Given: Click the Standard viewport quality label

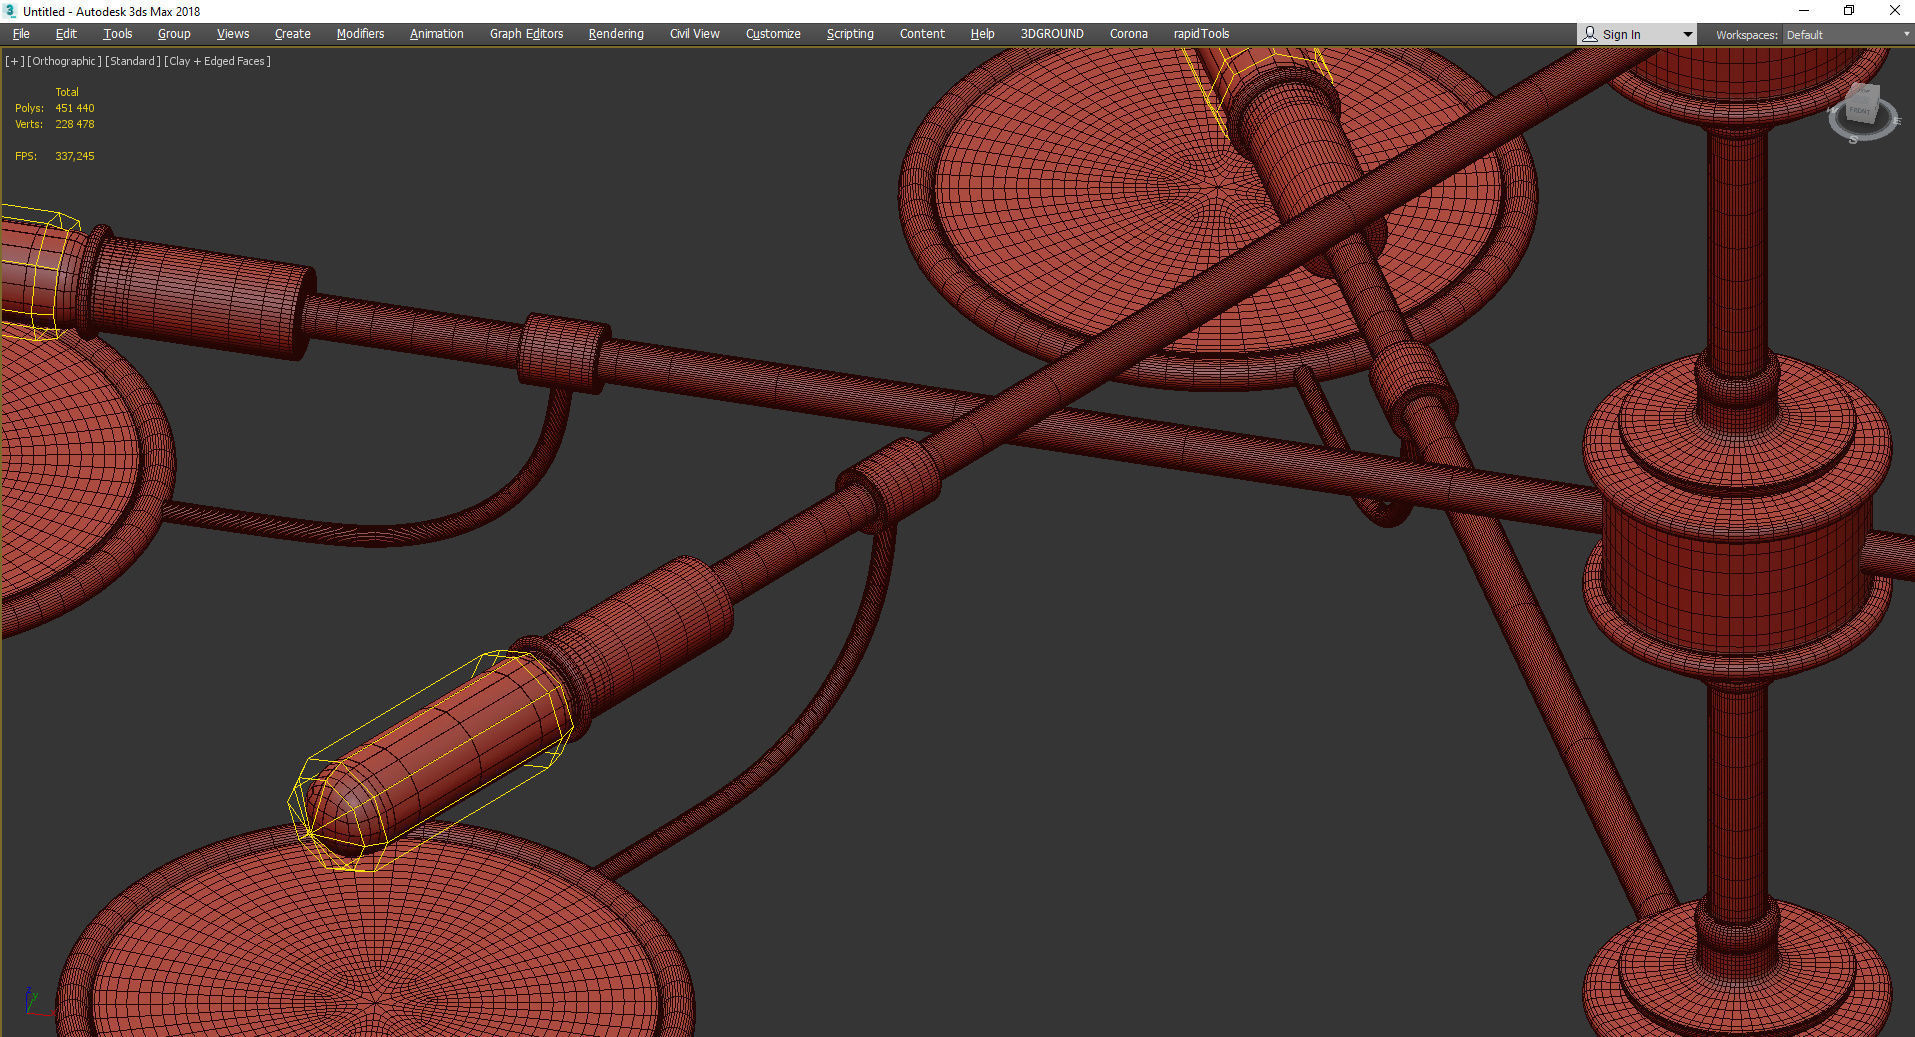Looking at the screenshot, I should 132,61.
